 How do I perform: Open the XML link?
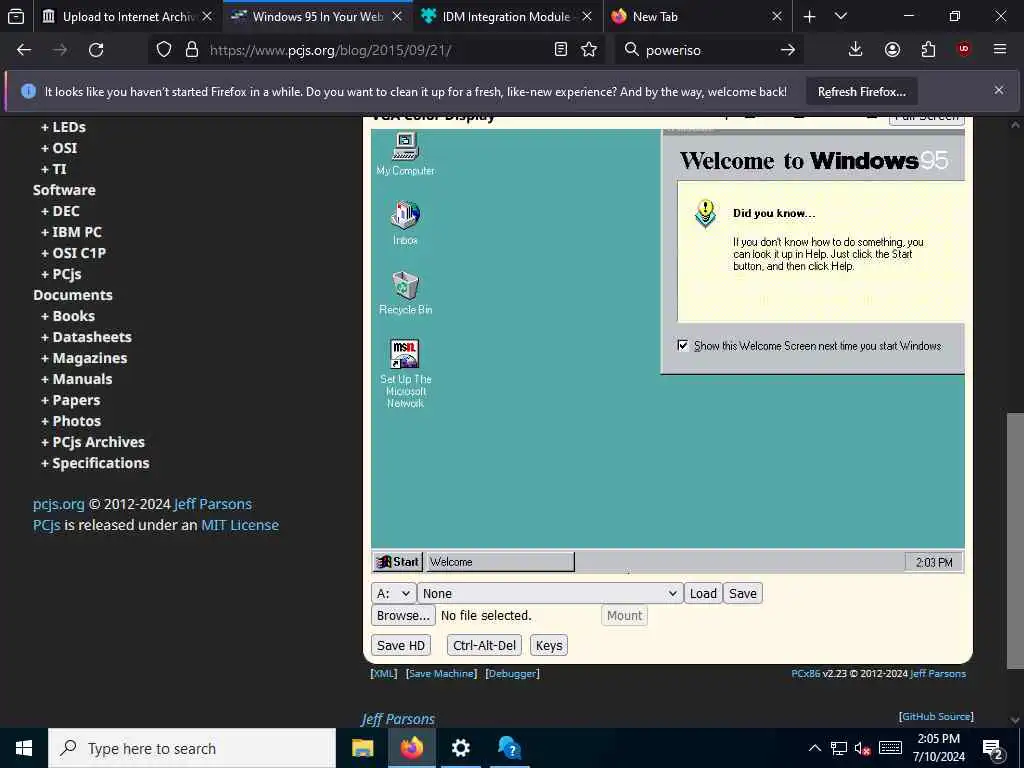[383, 673]
